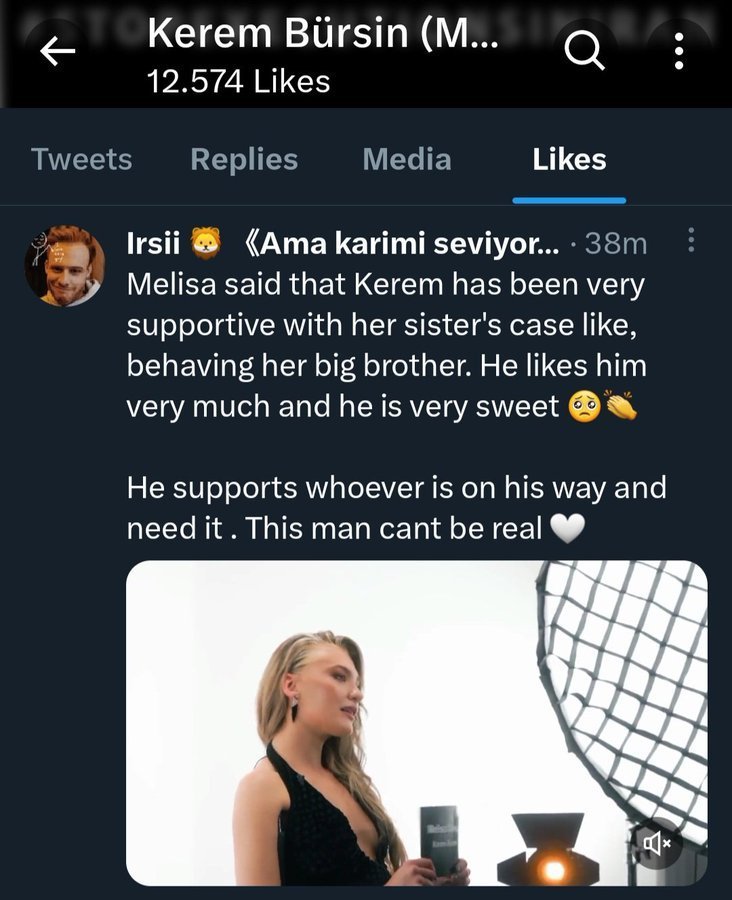732x900 pixels.
Task: Click the white heart emoji
Action: (567, 530)
